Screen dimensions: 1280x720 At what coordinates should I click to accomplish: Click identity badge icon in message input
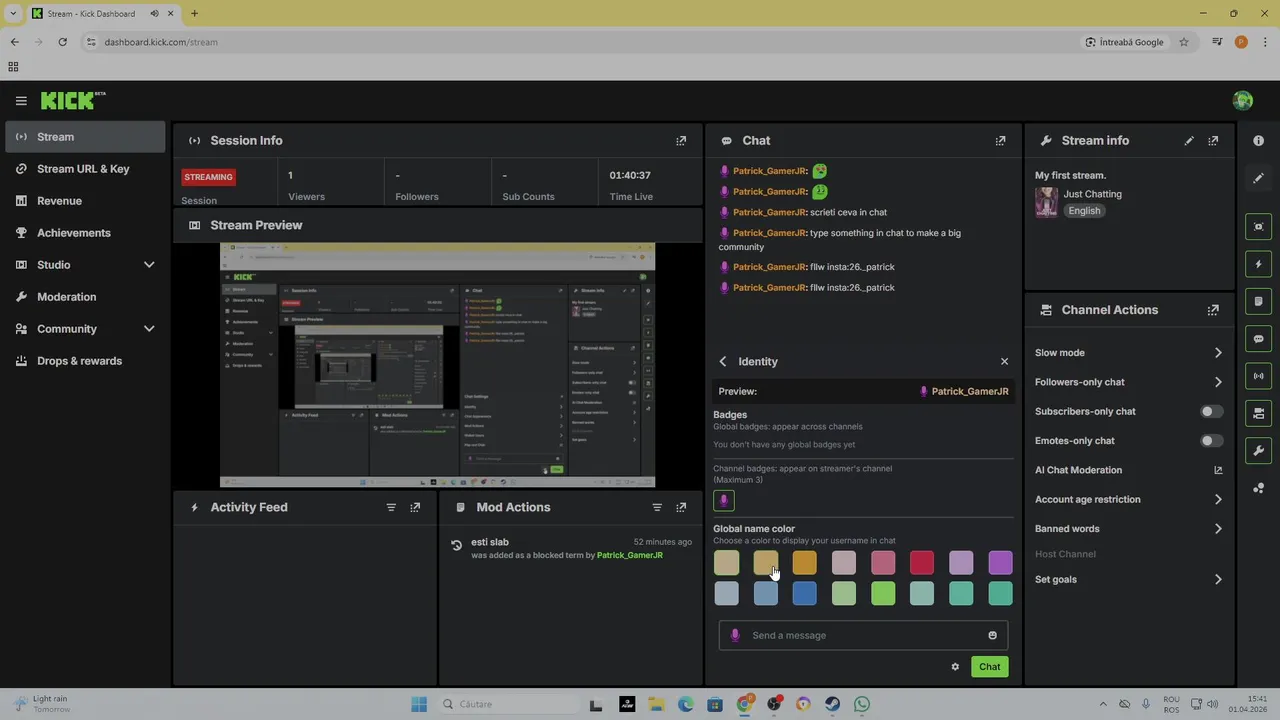point(735,635)
